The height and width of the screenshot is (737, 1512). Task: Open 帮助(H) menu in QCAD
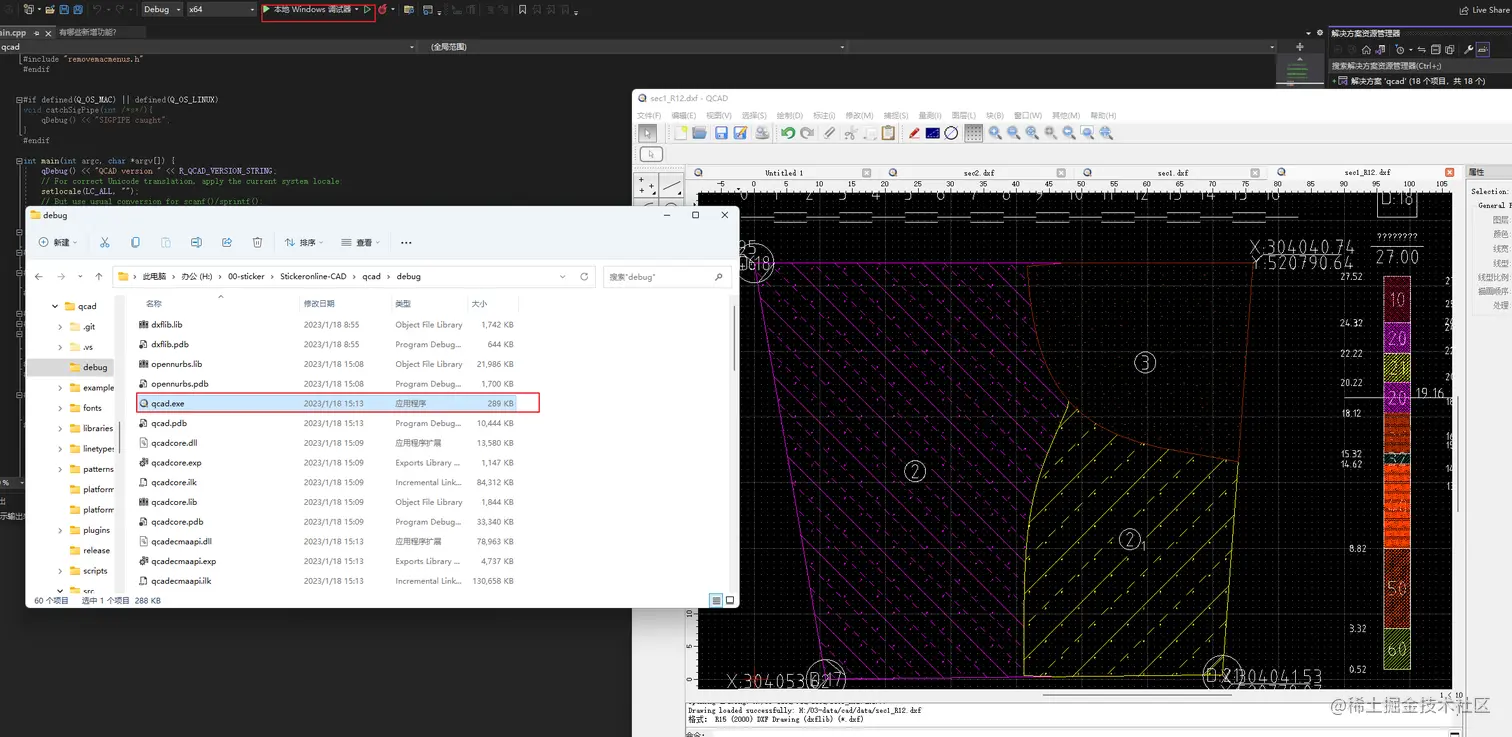coord(1104,115)
